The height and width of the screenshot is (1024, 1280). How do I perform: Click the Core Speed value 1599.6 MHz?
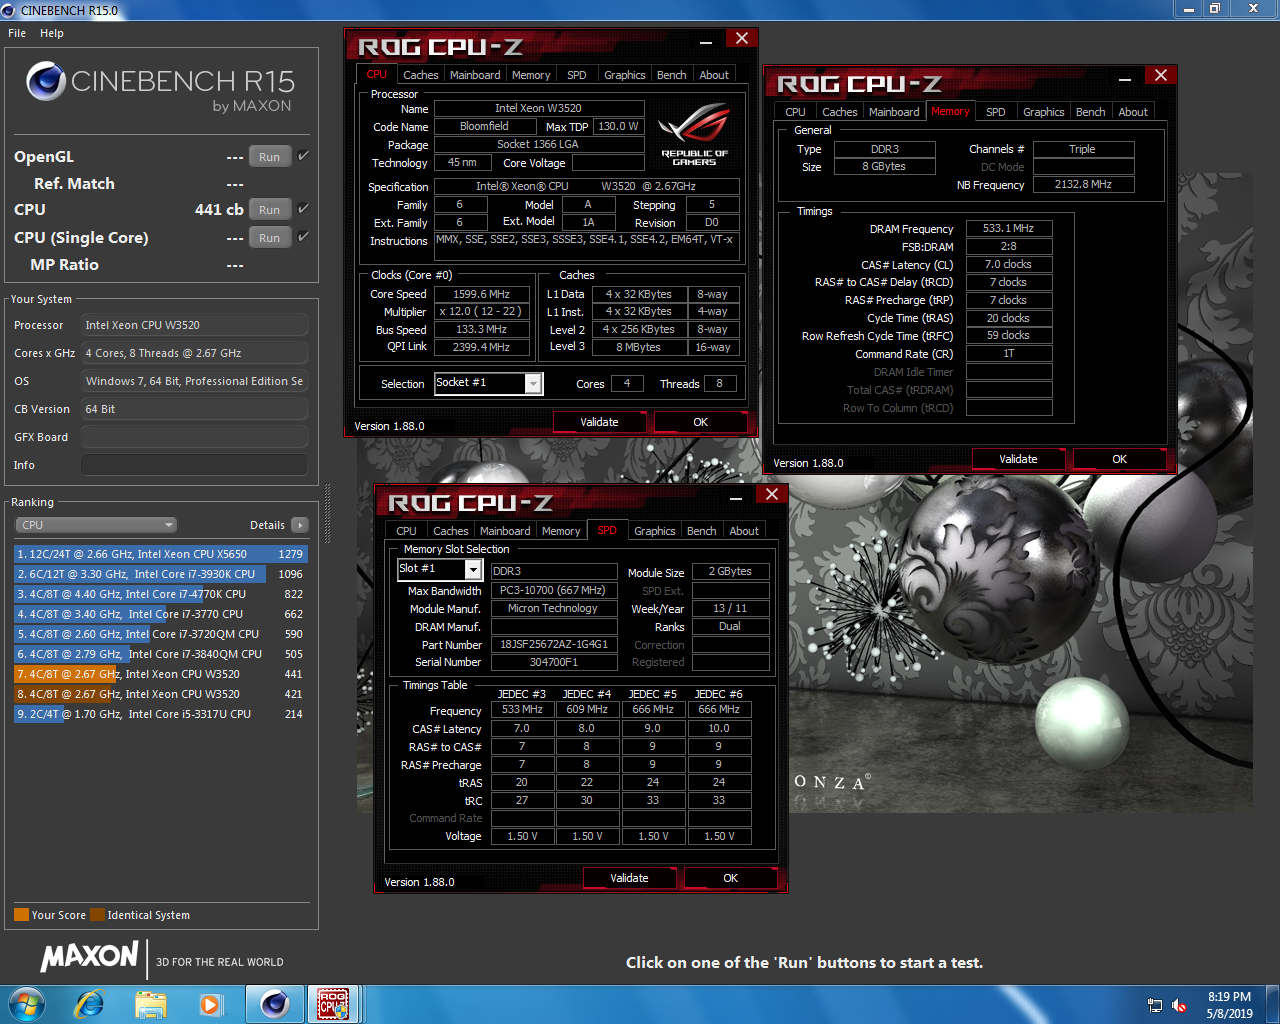tap(481, 294)
